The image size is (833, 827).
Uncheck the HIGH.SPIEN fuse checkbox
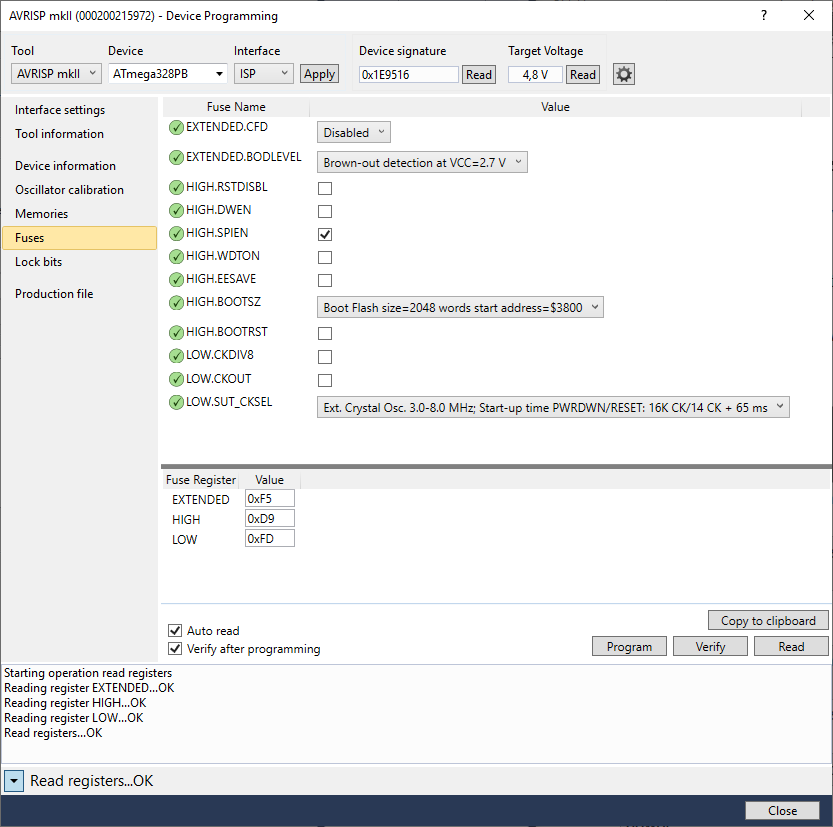(x=325, y=234)
